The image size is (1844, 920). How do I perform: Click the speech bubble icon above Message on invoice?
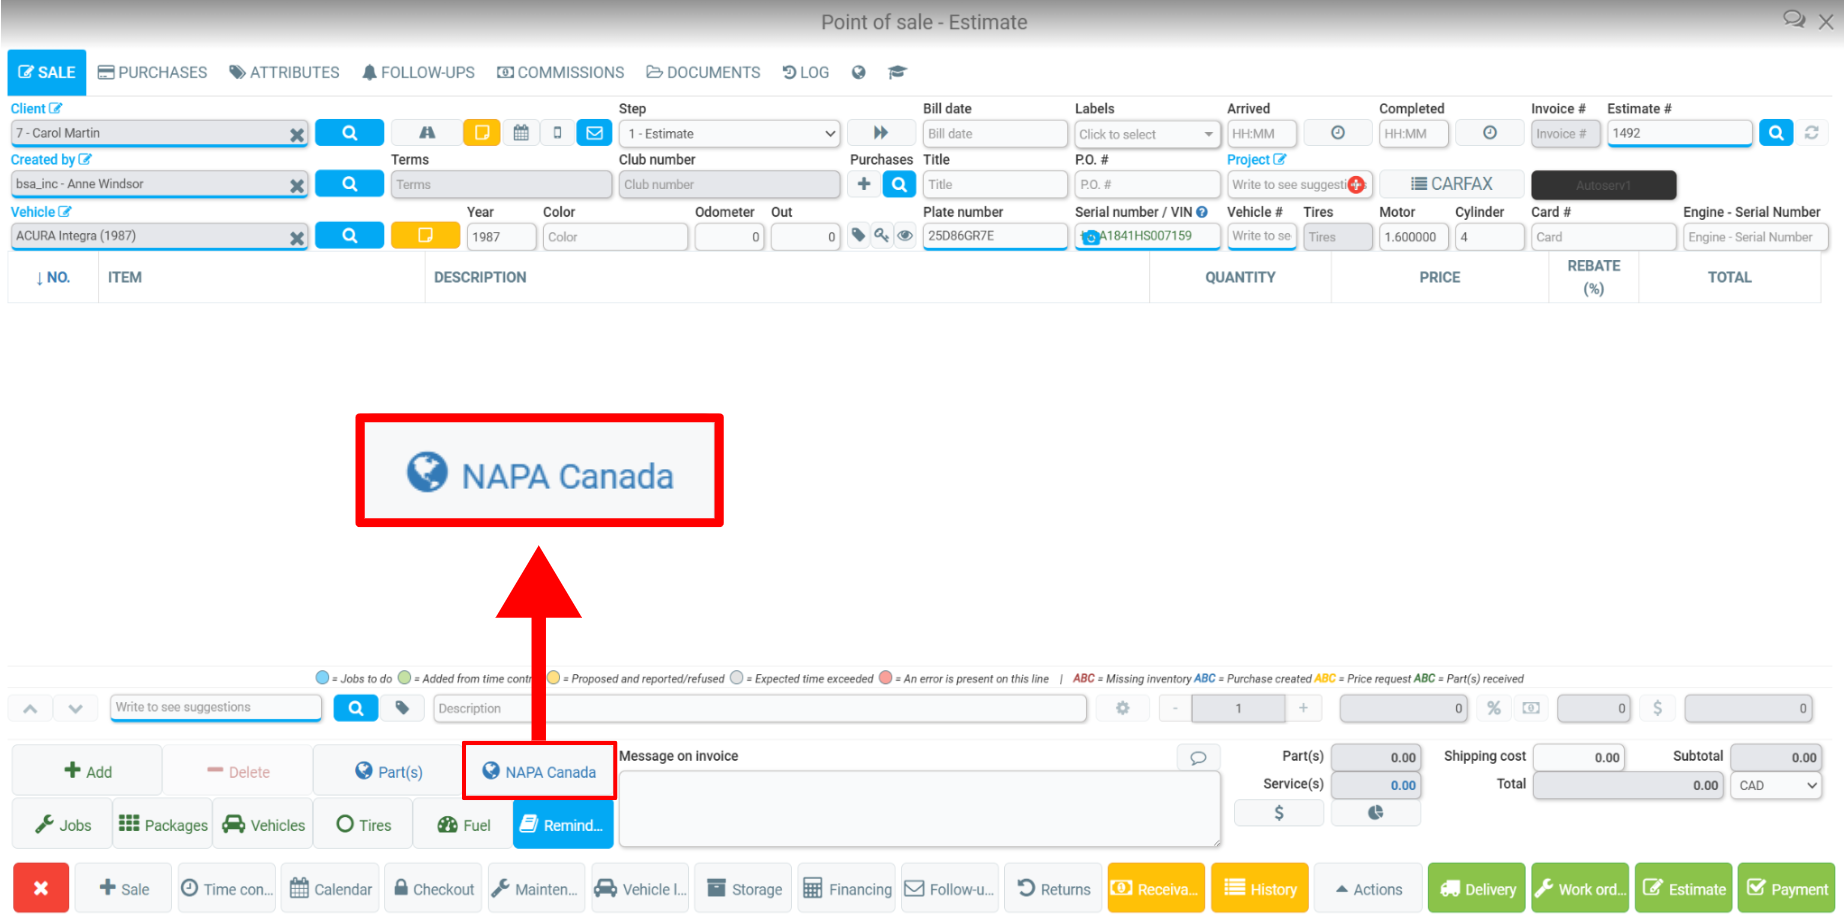[1198, 757]
